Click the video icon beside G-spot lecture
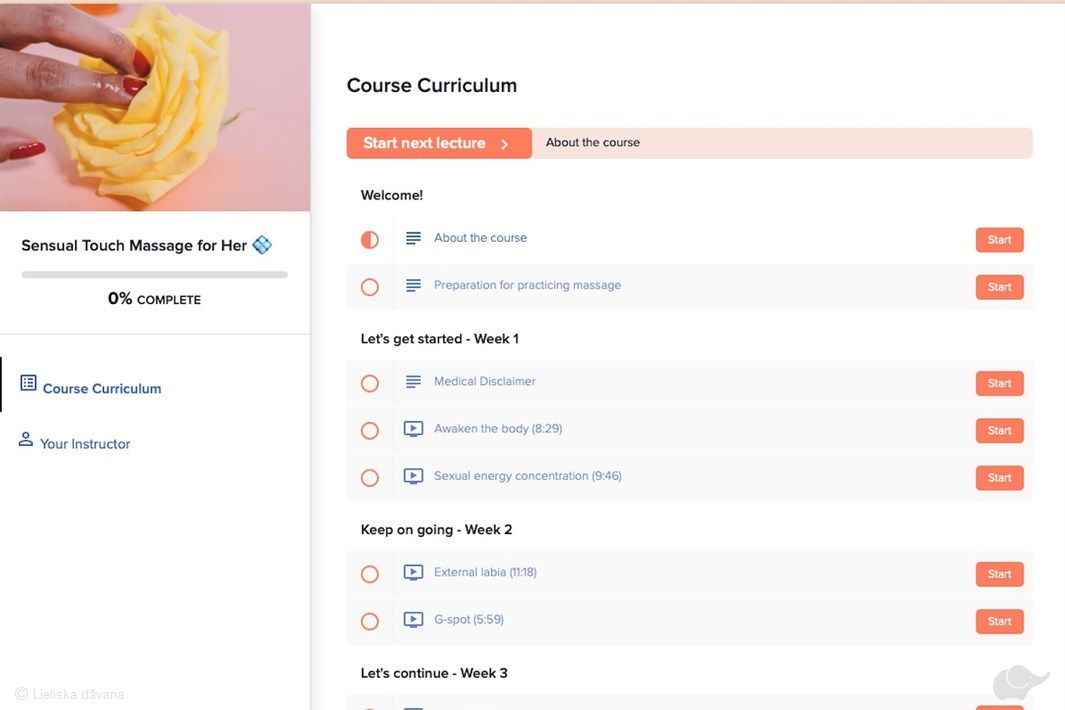Image resolution: width=1065 pixels, height=710 pixels. point(413,620)
